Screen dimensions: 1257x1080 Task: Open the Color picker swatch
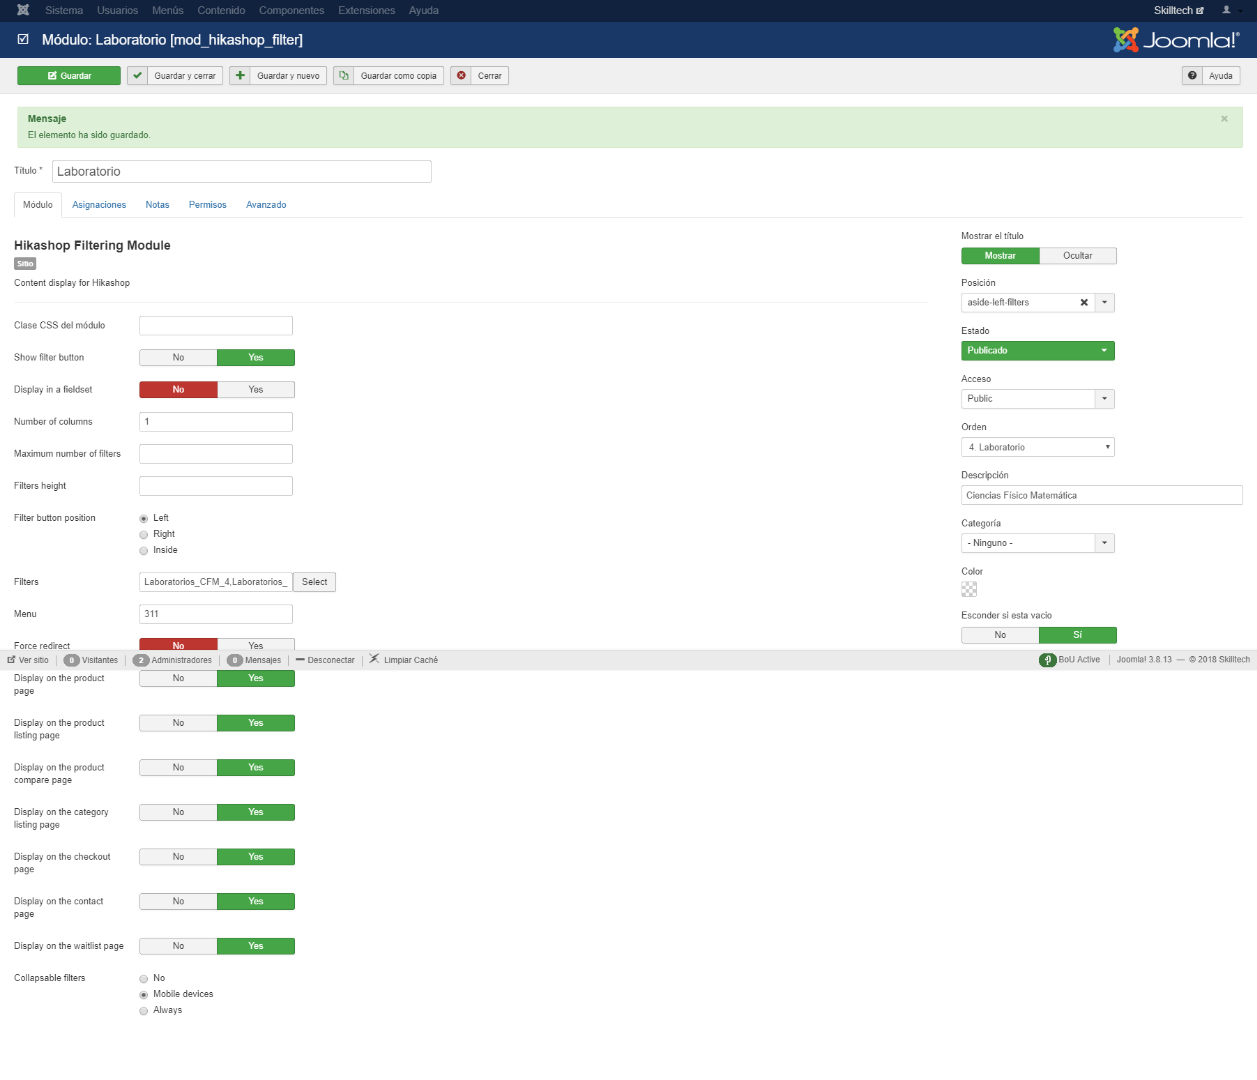point(969,590)
